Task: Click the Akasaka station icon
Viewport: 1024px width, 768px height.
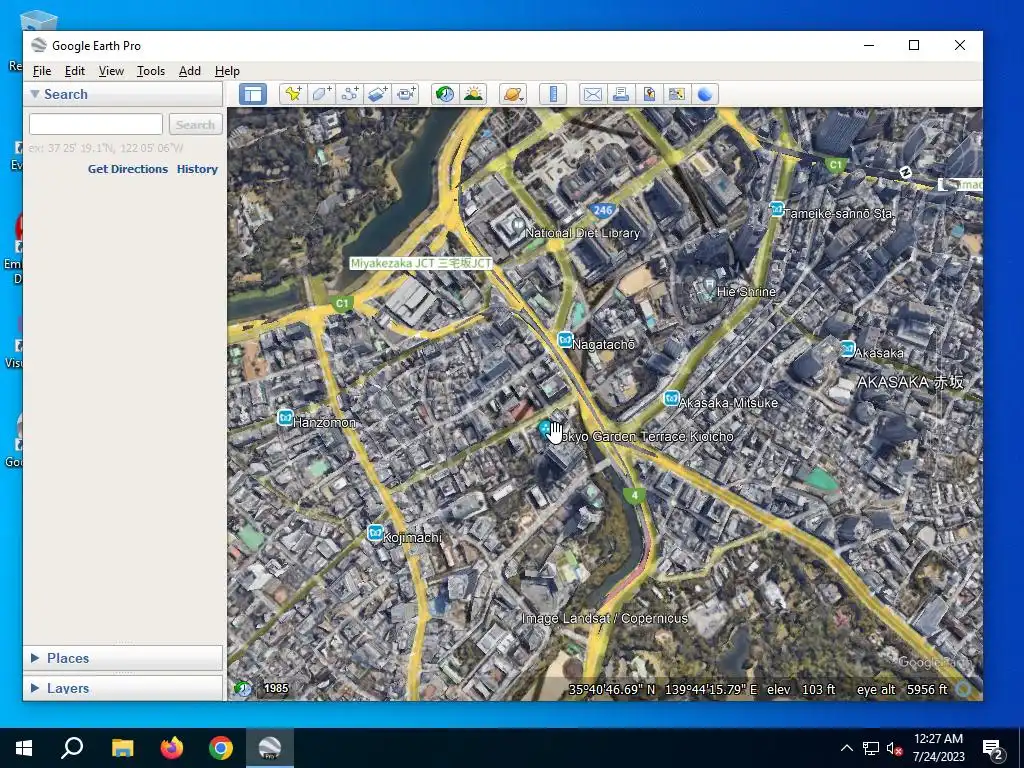Action: (x=847, y=349)
